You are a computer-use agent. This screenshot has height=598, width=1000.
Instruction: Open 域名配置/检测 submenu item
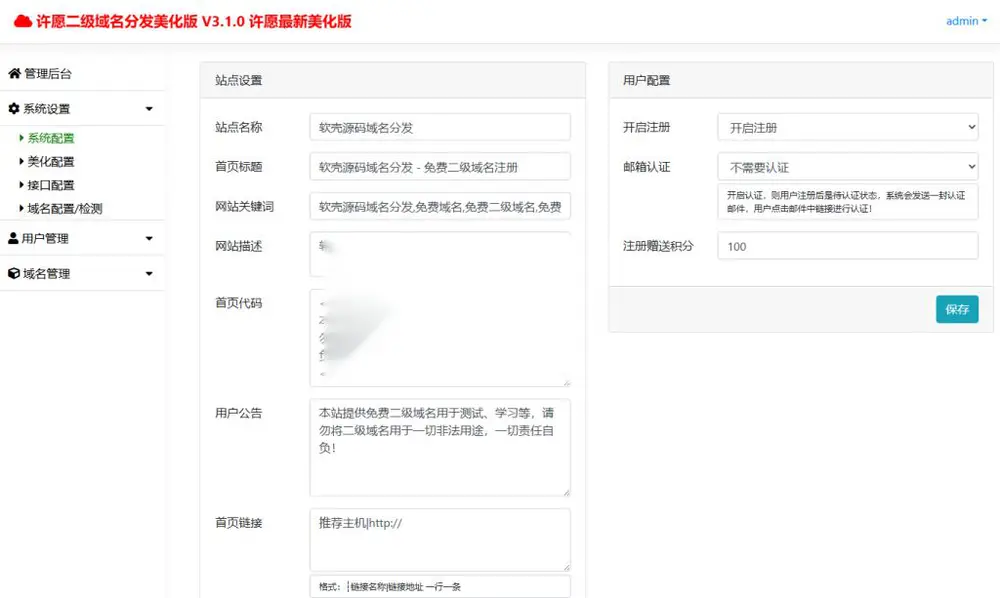tap(64, 208)
